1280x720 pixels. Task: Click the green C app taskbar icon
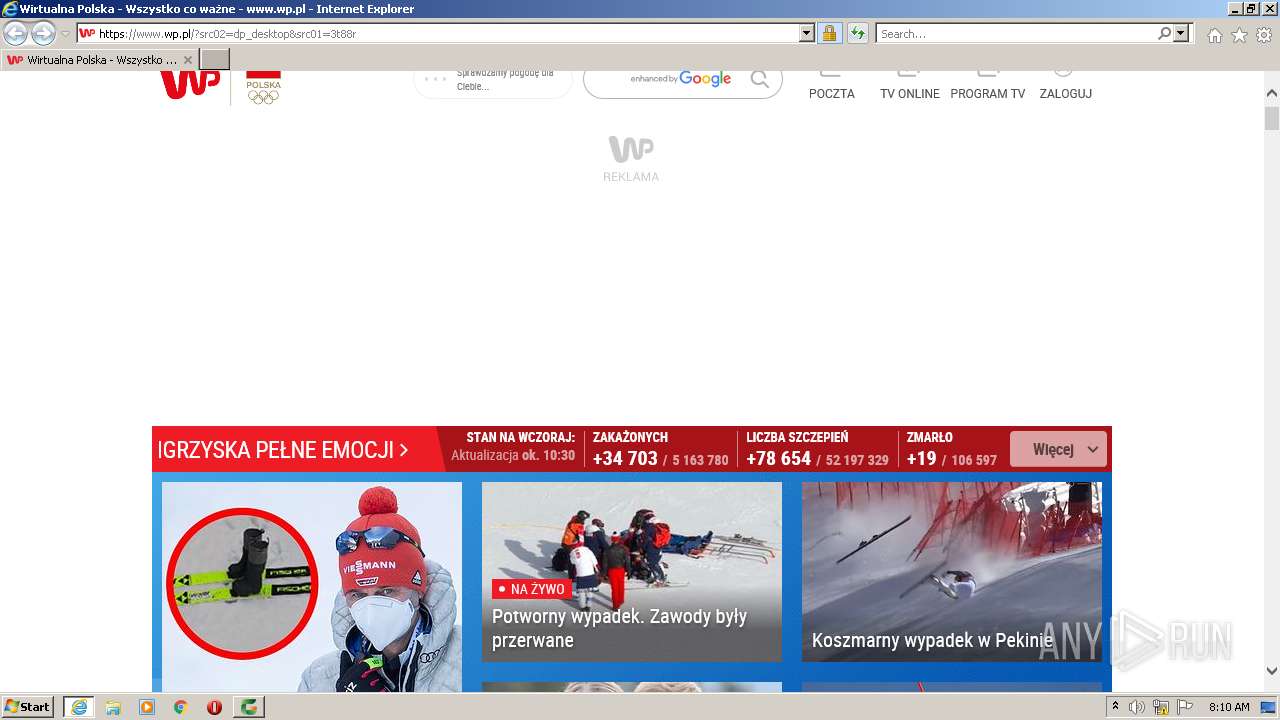pyautogui.click(x=249, y=707)
